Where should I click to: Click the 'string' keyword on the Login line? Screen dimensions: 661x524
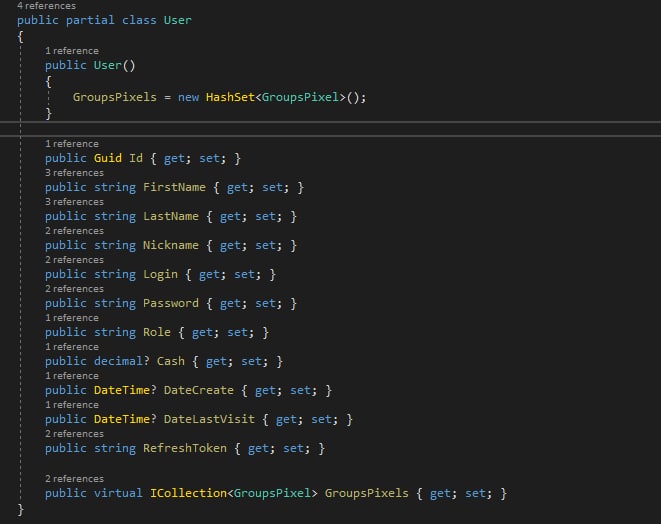(115, 274)
